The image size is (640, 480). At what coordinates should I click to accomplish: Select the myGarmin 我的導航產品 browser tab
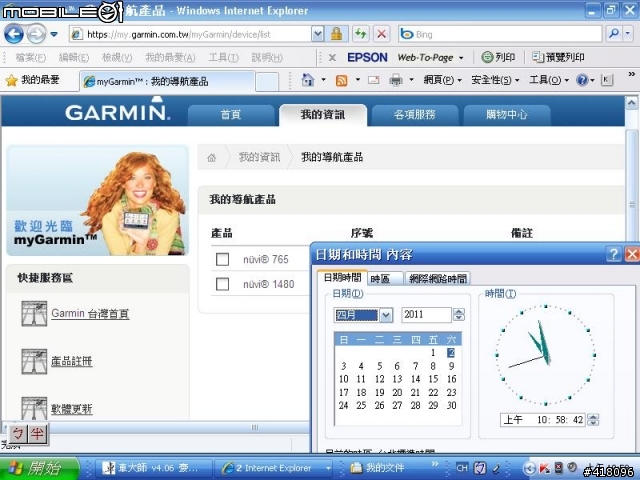click(x=167, y=81)
